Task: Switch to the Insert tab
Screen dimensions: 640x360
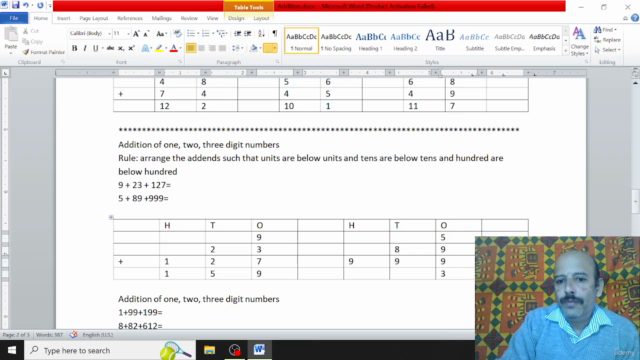Action: [x=64, y=18]
